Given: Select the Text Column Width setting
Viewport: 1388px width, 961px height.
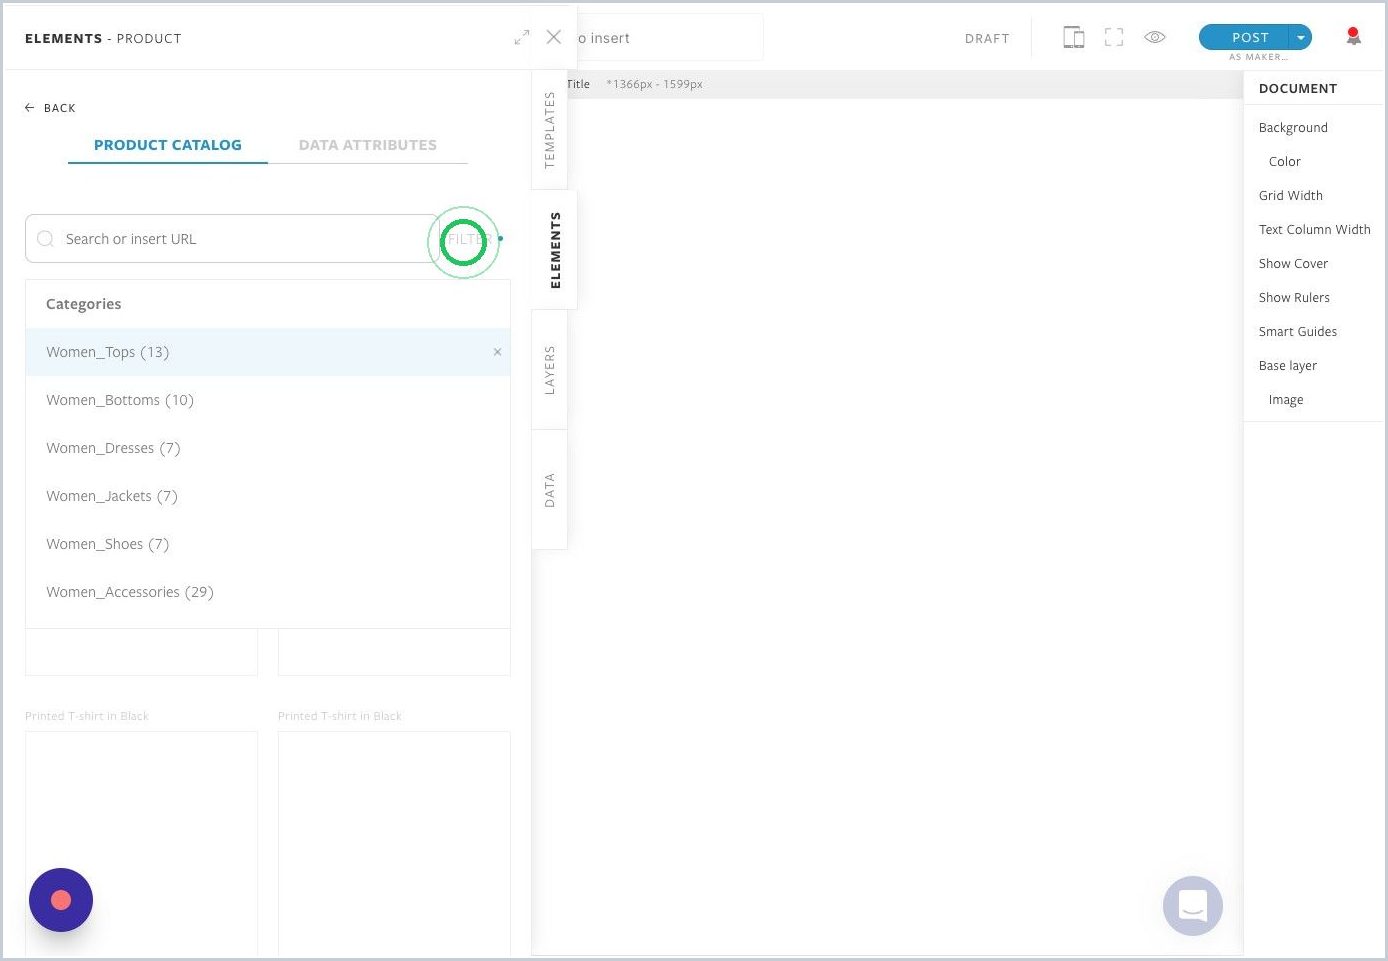Looking at the screenshot, I should 1314,230.
